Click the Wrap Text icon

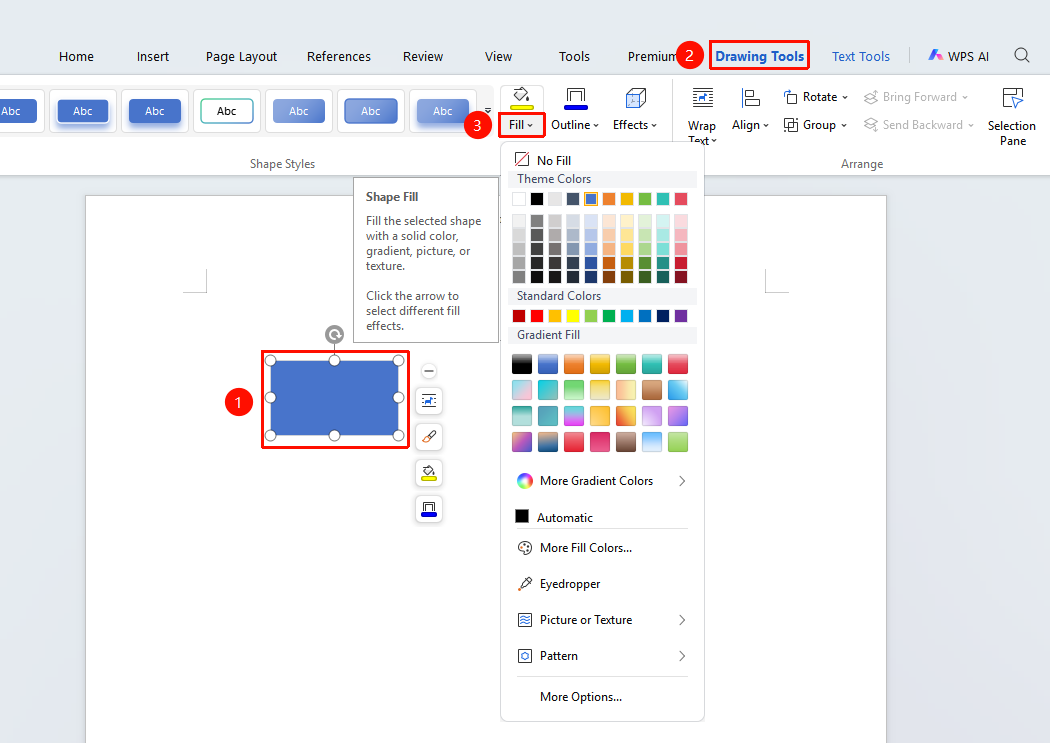coord(702,98)
